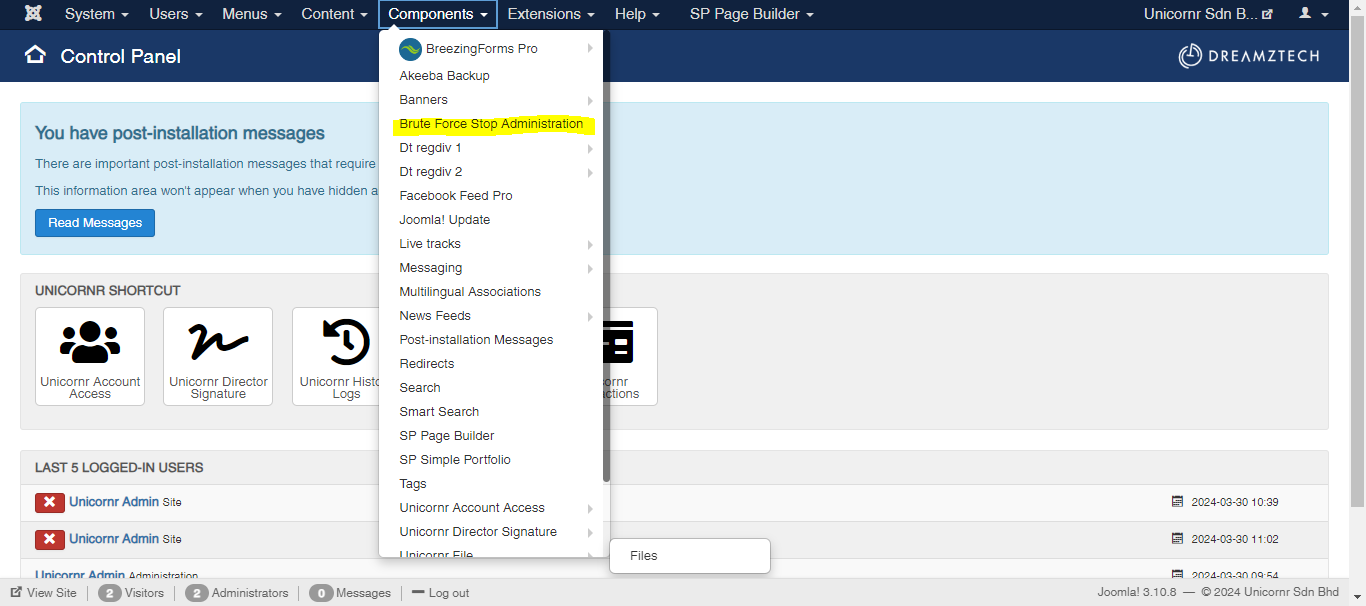This screenshot has width=1366, height=606.
Task: Click the Joomla logo icon
Action: [33, 14]
